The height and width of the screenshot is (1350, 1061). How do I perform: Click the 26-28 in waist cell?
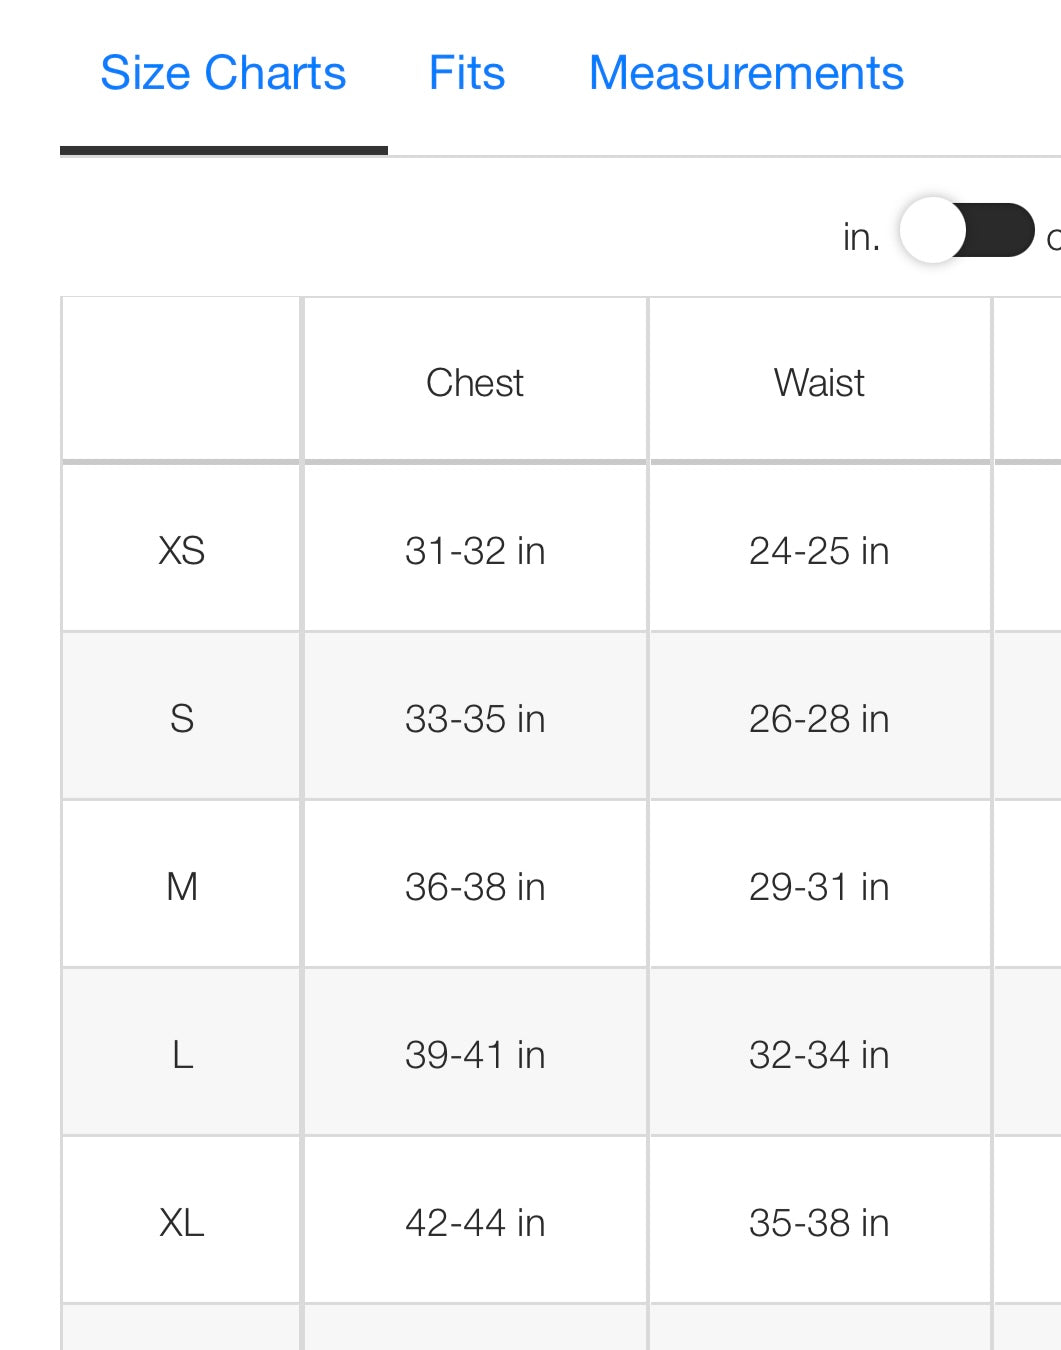pos(819,719)
